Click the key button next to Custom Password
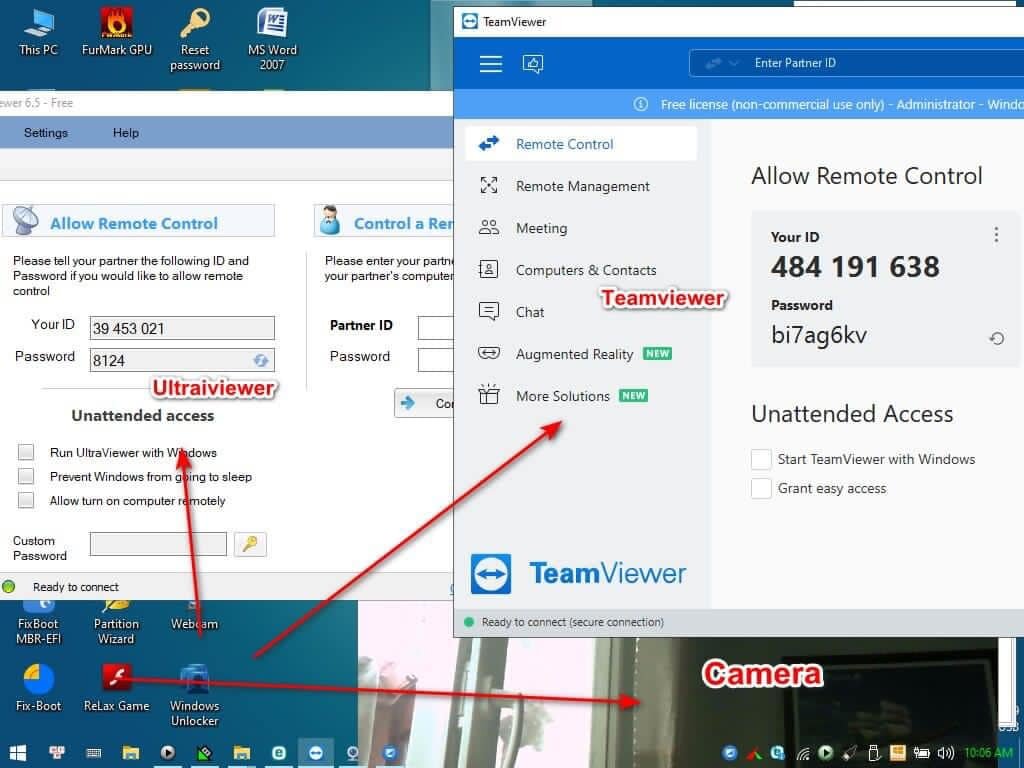This screenshot has width=1024, height=768. click(250, 544)
